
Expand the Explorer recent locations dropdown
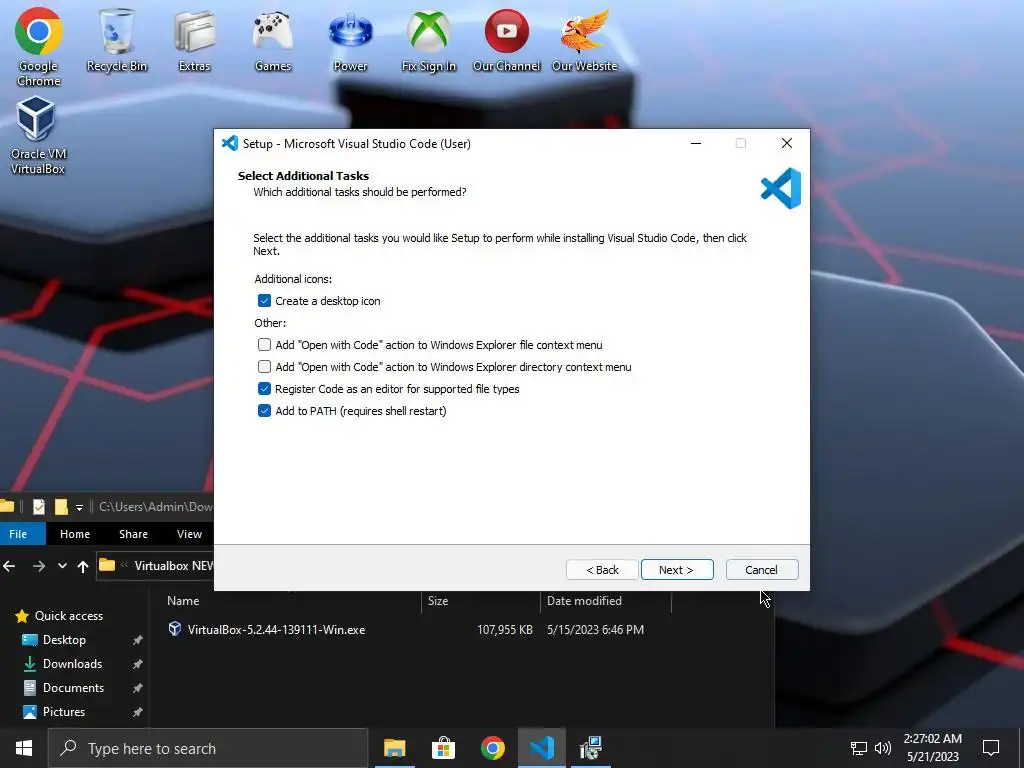pyautogui.click(x=62, y=566)
